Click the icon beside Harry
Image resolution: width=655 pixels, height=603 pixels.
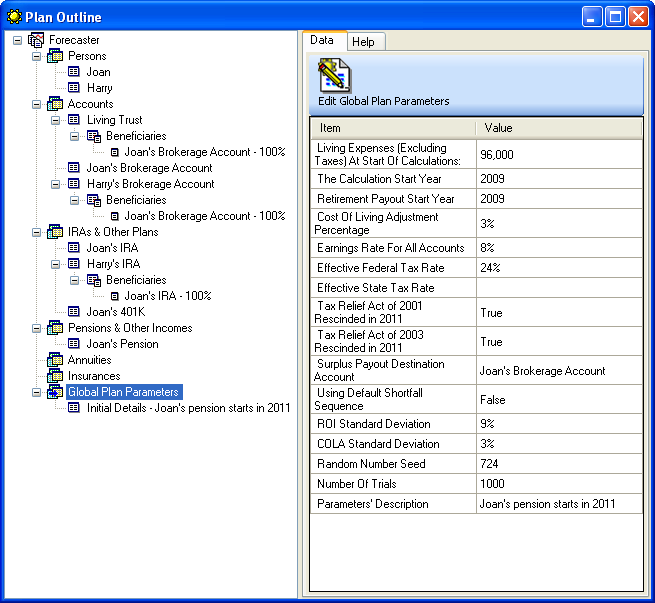[x=74, y=88]
